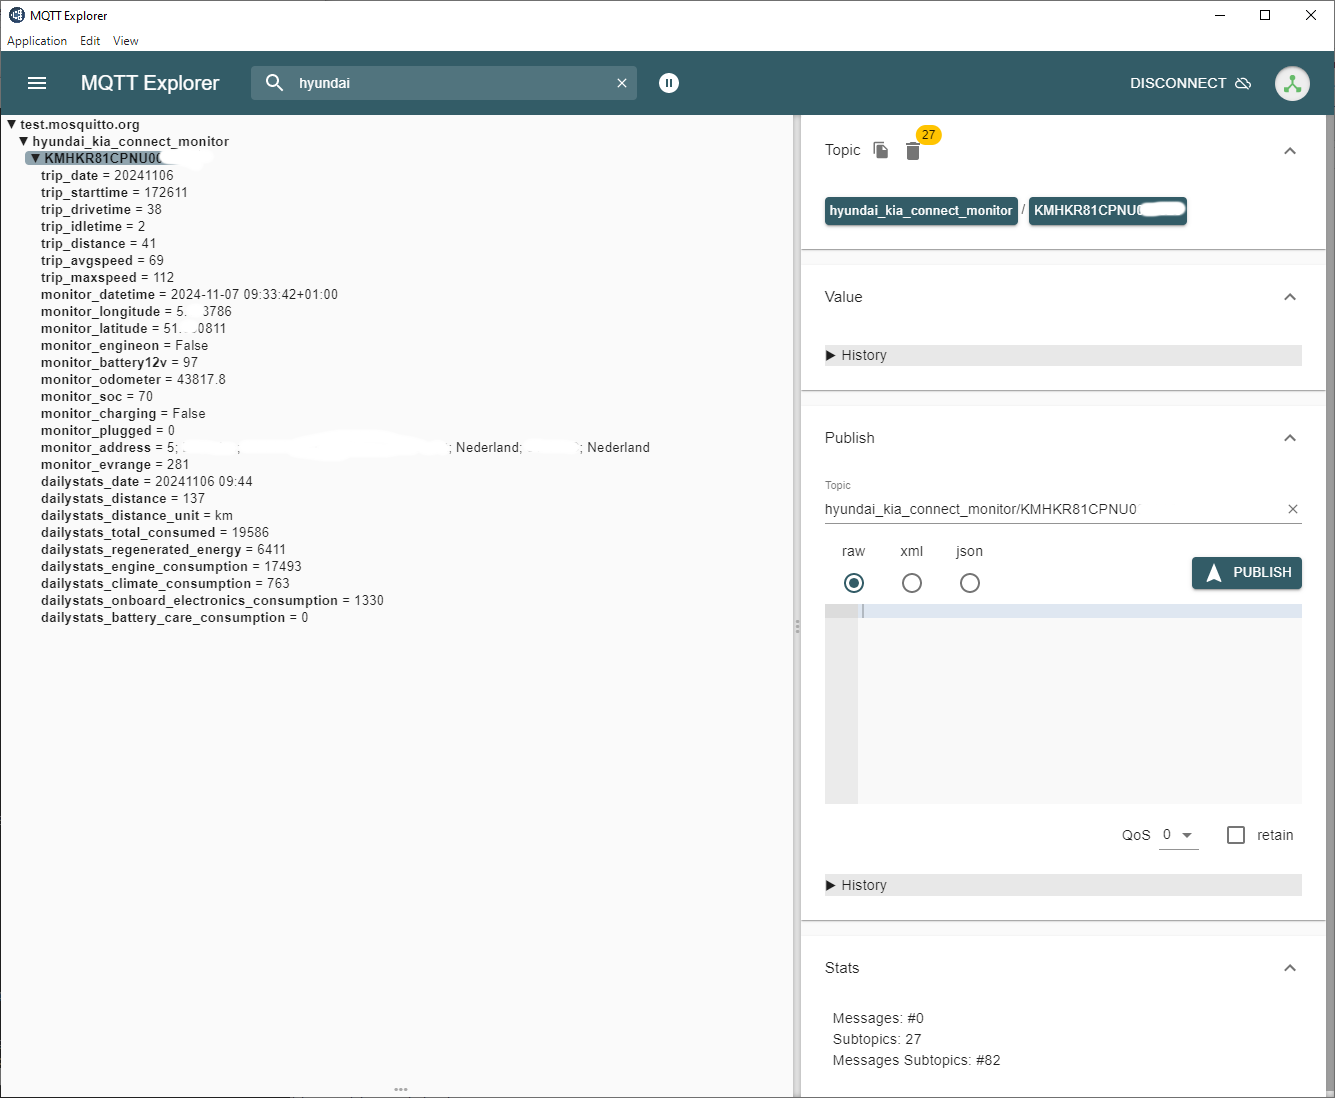Clear the publish topic field
Viewport: 1335px width, 1098px height.
point(1293,509)
